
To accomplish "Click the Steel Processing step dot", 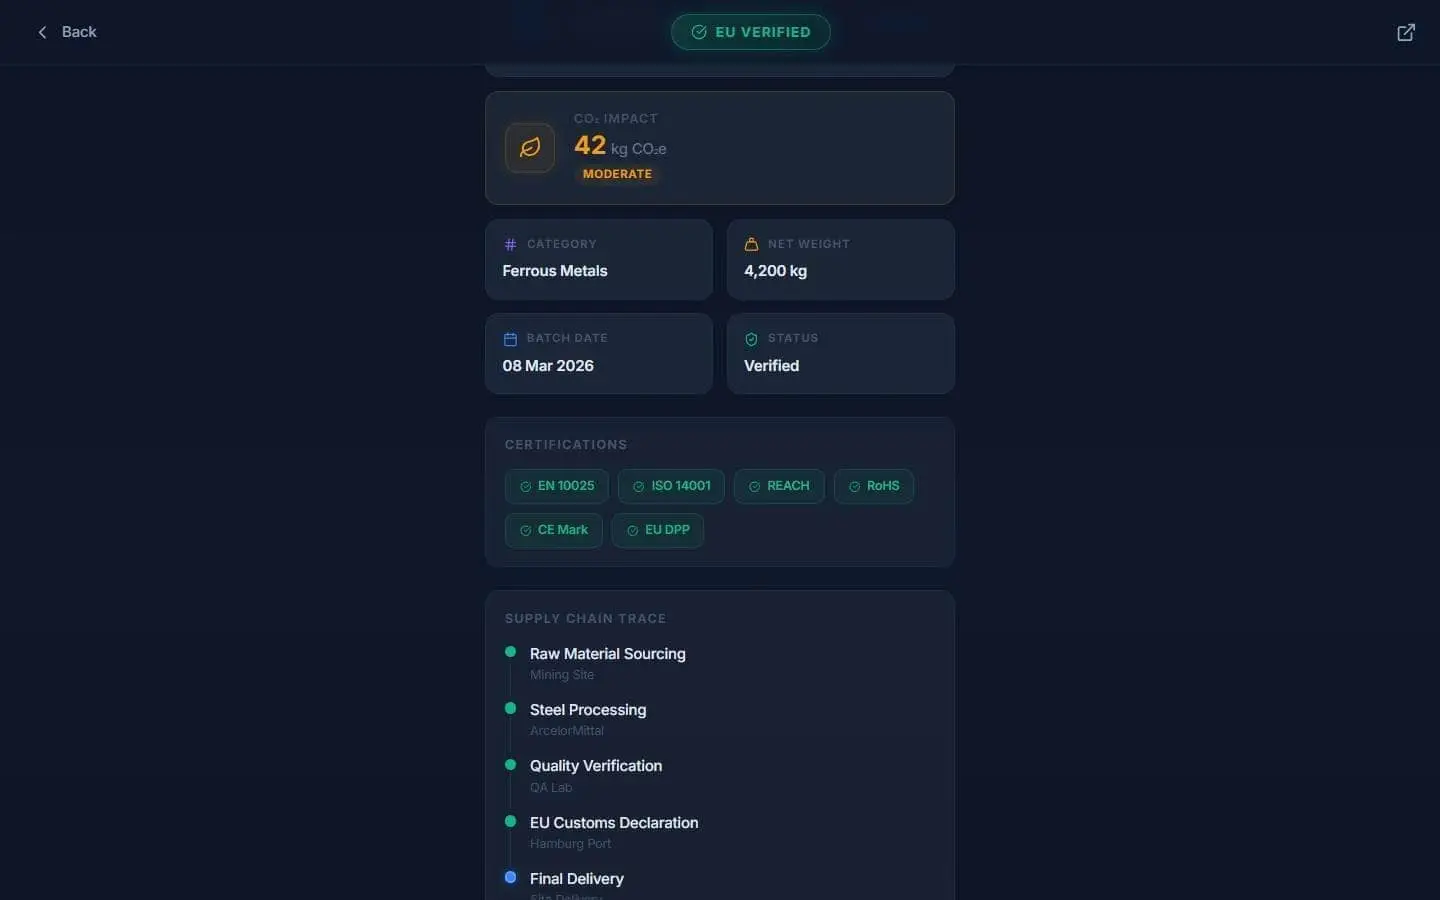I will coord(510,708).
